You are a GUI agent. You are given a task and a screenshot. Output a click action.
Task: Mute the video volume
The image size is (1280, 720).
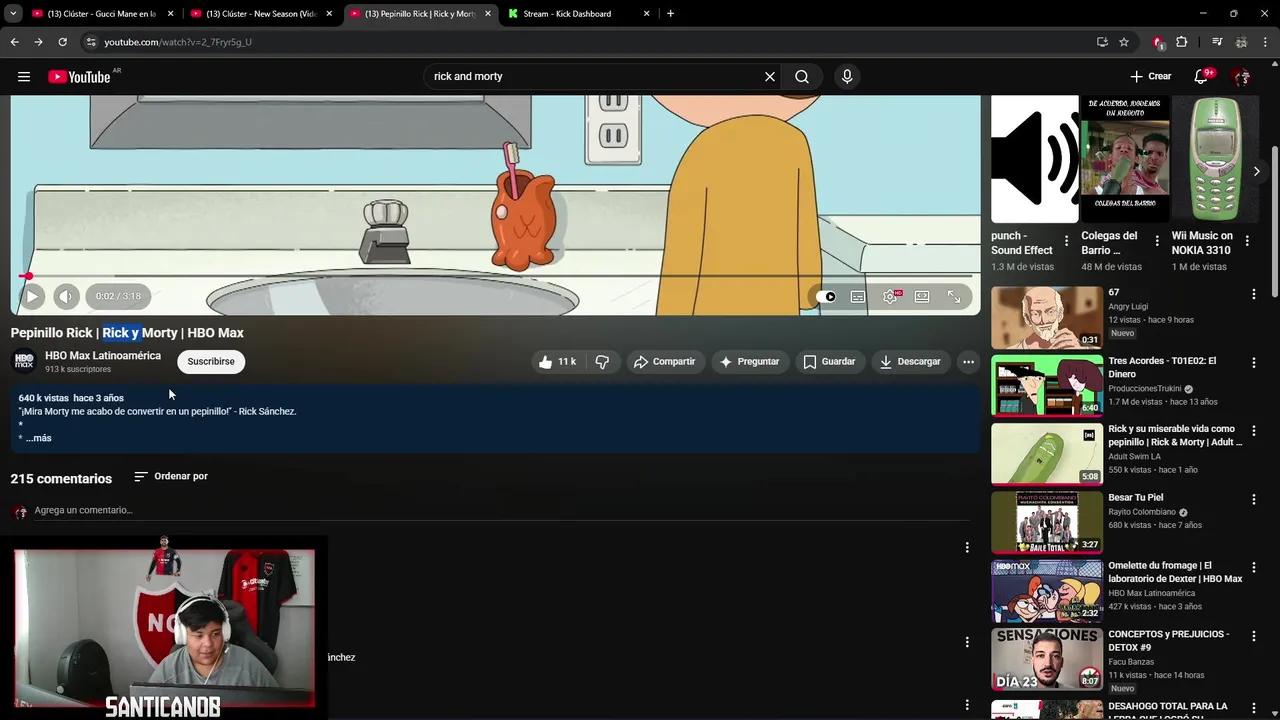pyautogui.click(x=66, y=296)
